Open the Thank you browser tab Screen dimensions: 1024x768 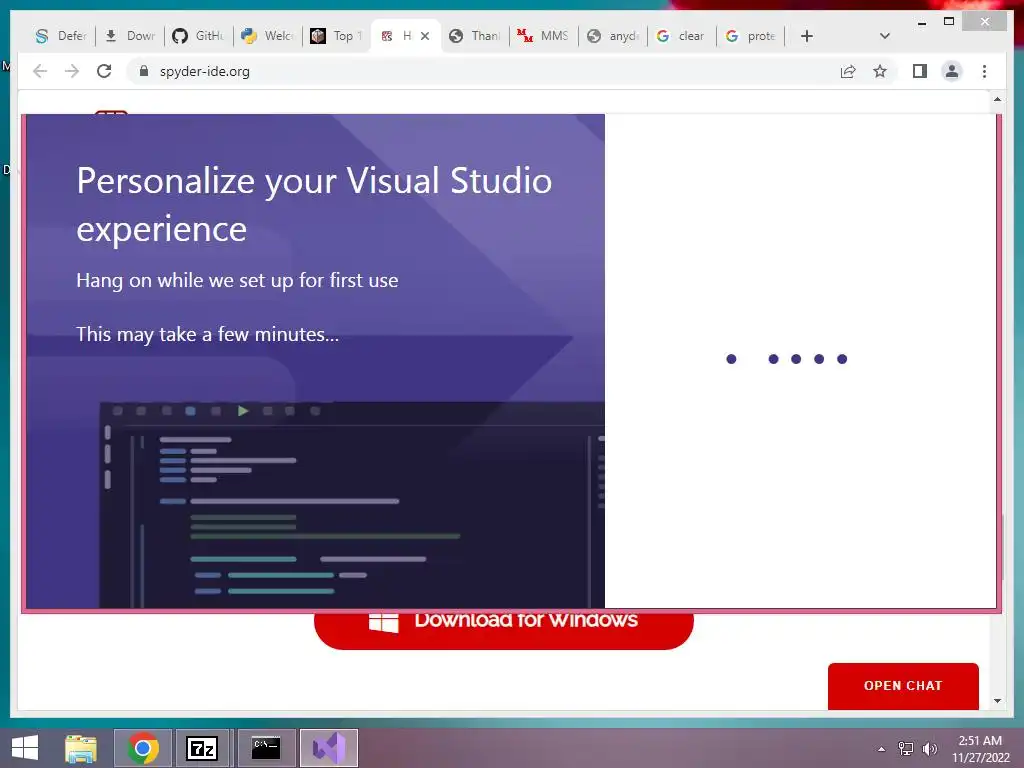tap(475, 36)
